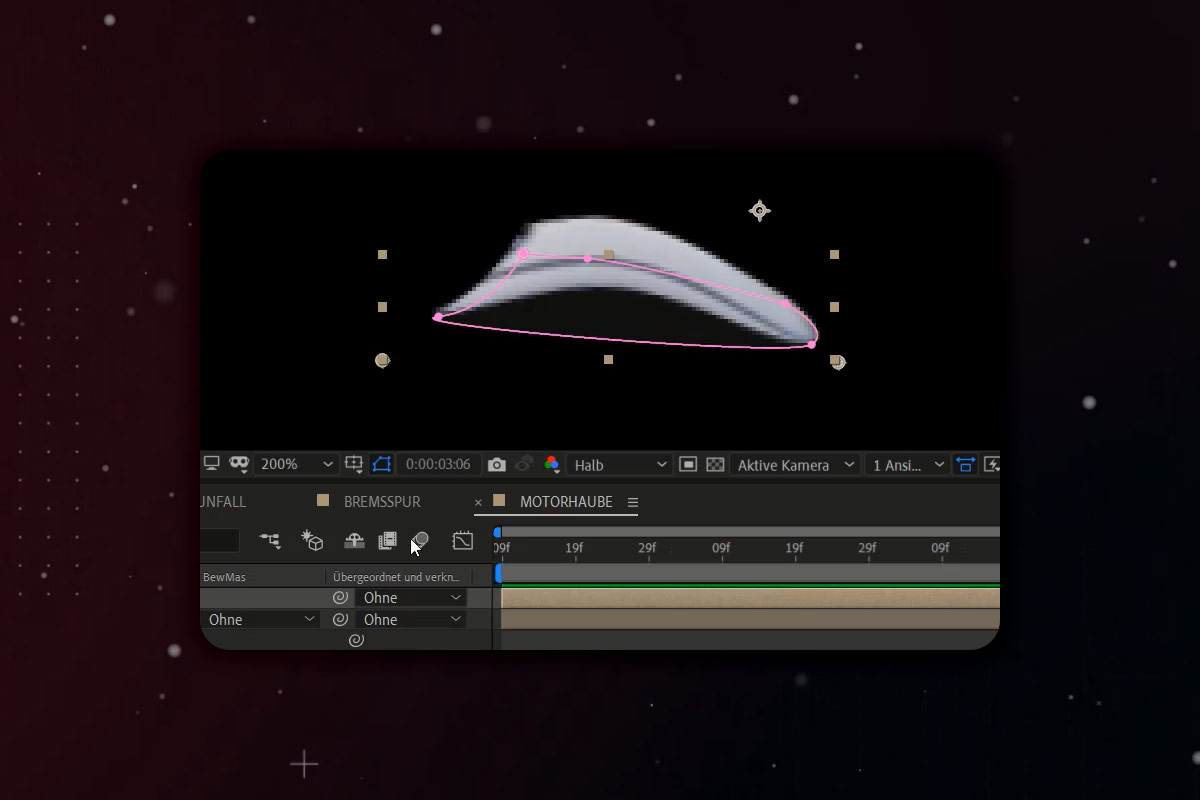The image size is (1200, 800).
Task: Click the show snapshot icon
Action: tap(523, 464)
